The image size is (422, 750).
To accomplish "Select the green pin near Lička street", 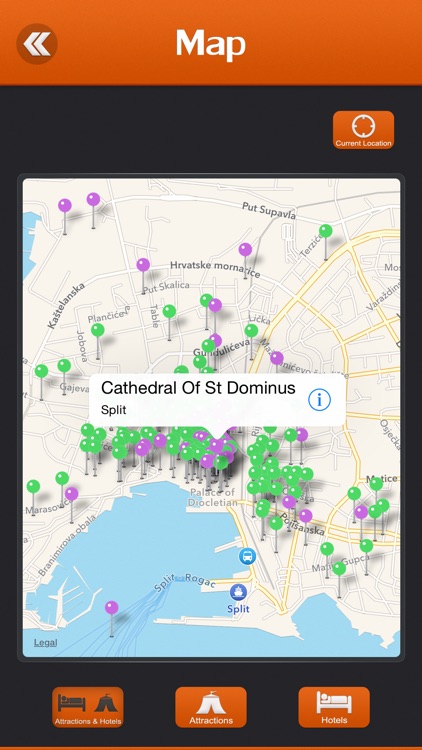I will coord(251,331).
